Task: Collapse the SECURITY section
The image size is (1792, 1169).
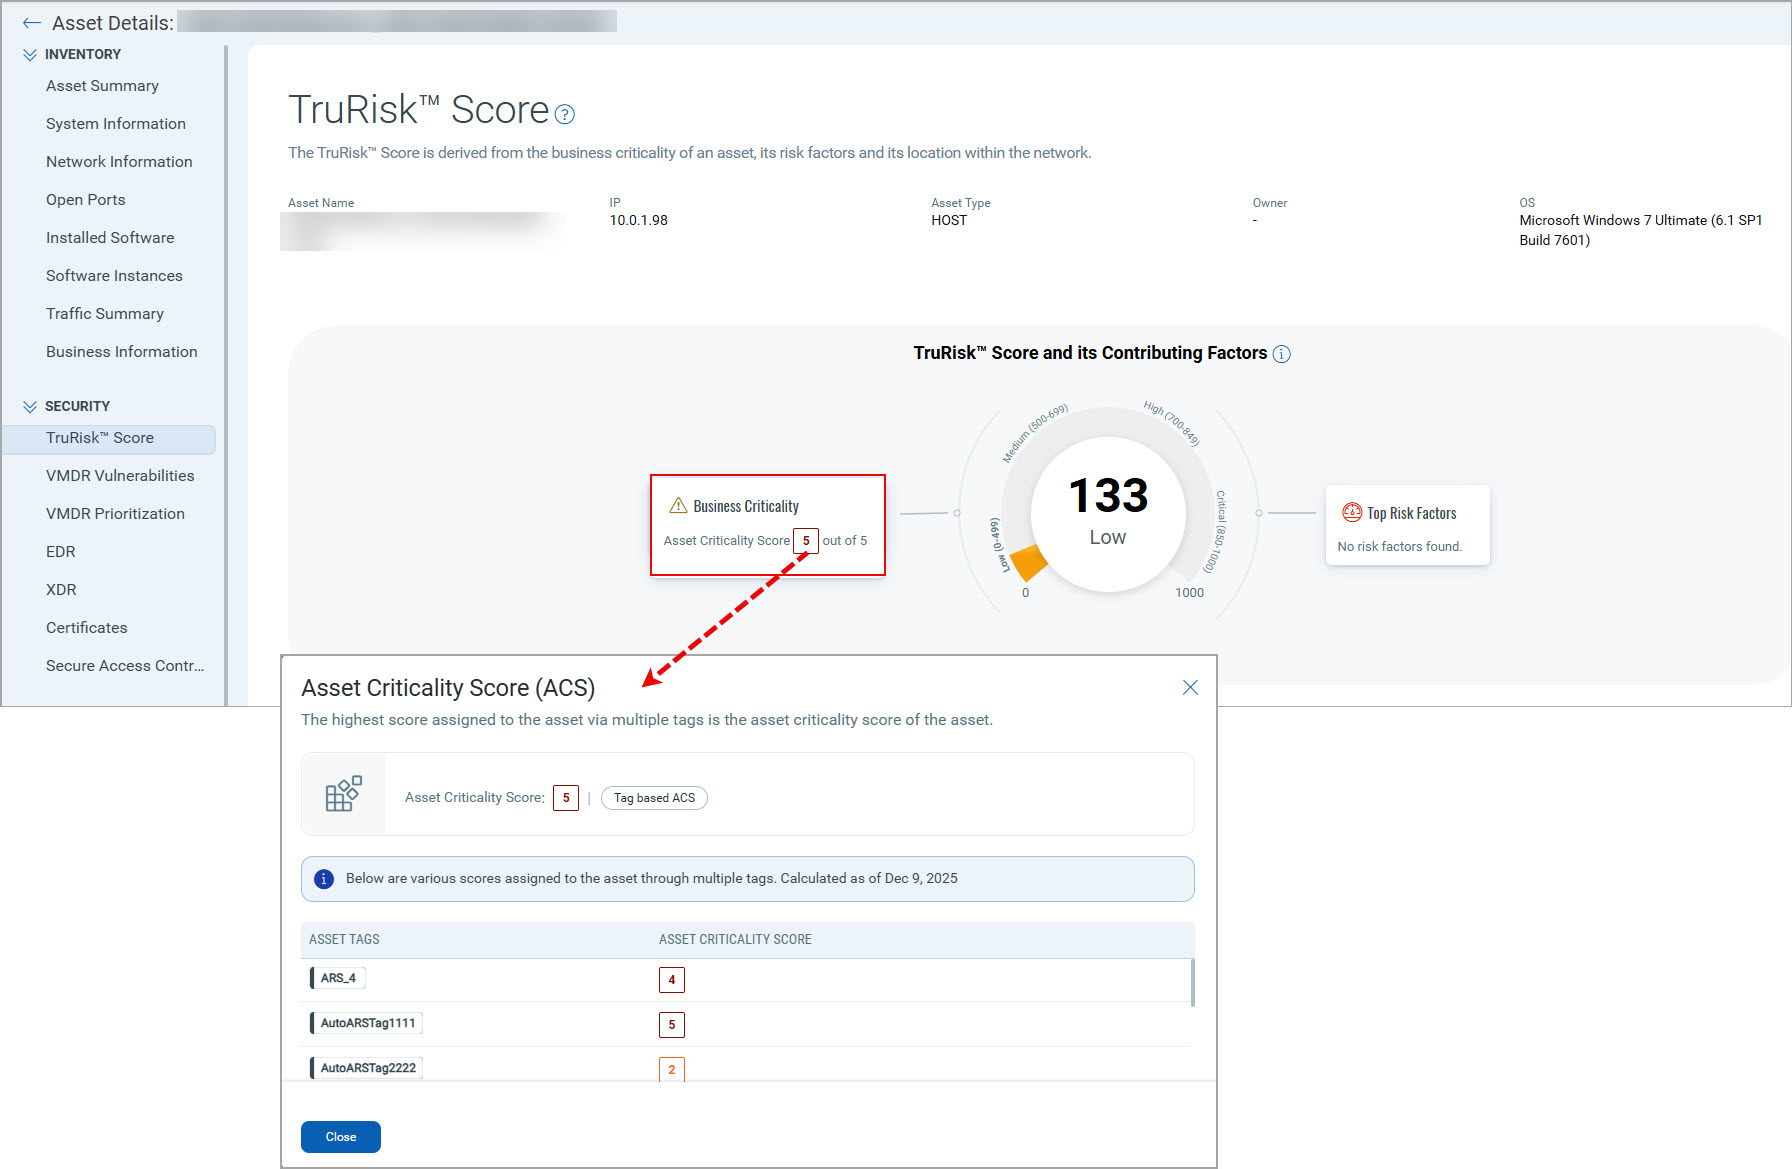Action: click(30, 406)
